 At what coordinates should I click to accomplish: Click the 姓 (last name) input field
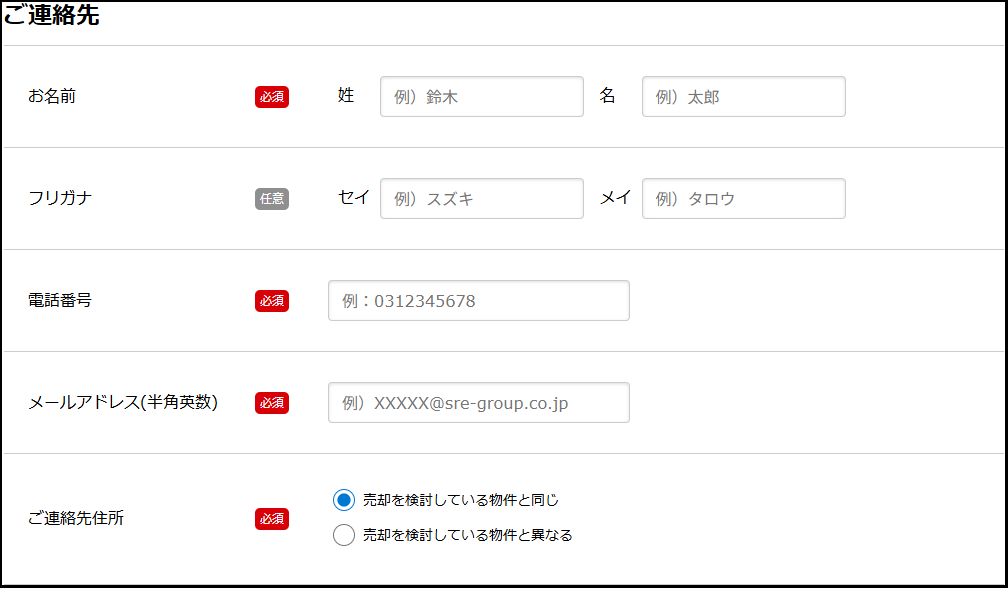coord(481,97)
